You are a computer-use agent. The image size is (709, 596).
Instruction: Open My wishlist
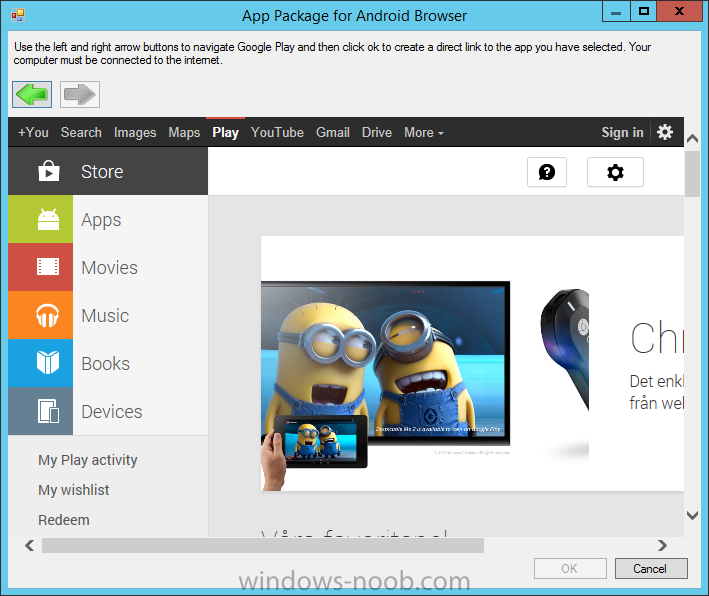click(x=74, y=490)
